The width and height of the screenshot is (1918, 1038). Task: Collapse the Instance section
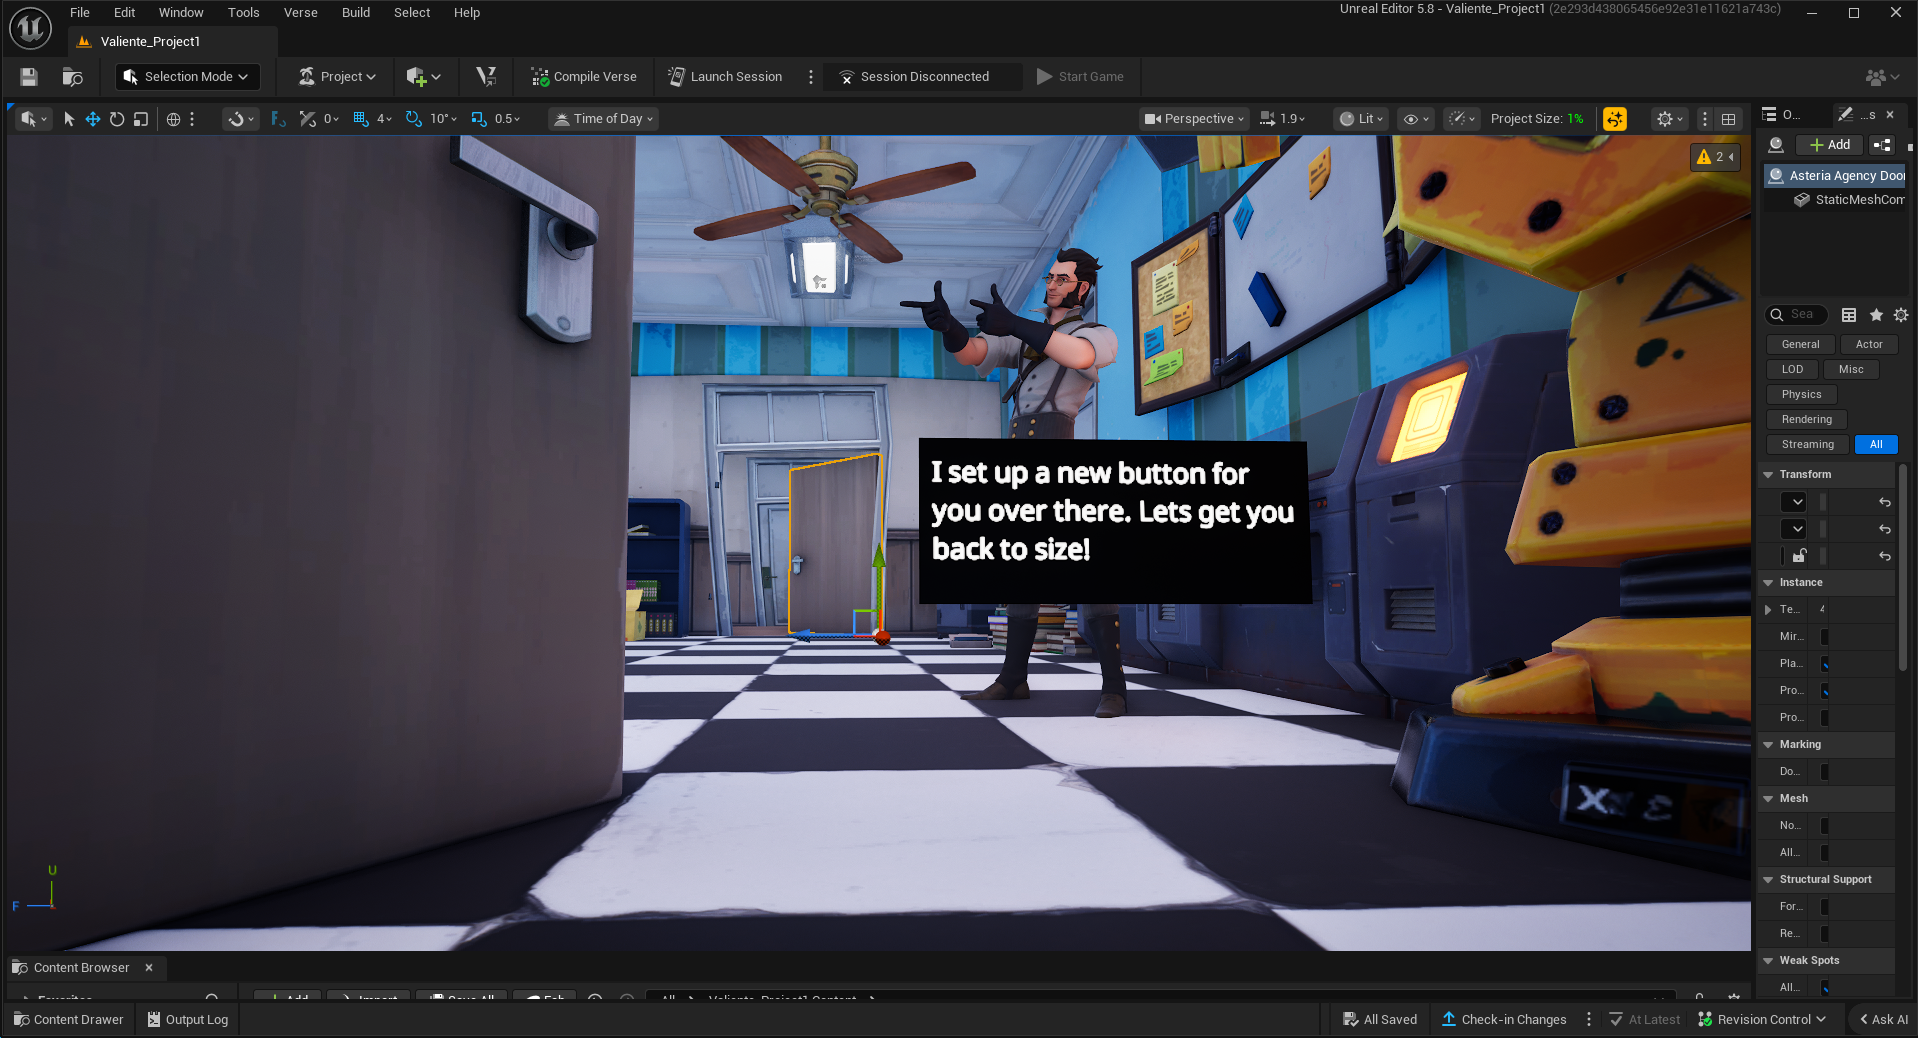(1768, 583)
